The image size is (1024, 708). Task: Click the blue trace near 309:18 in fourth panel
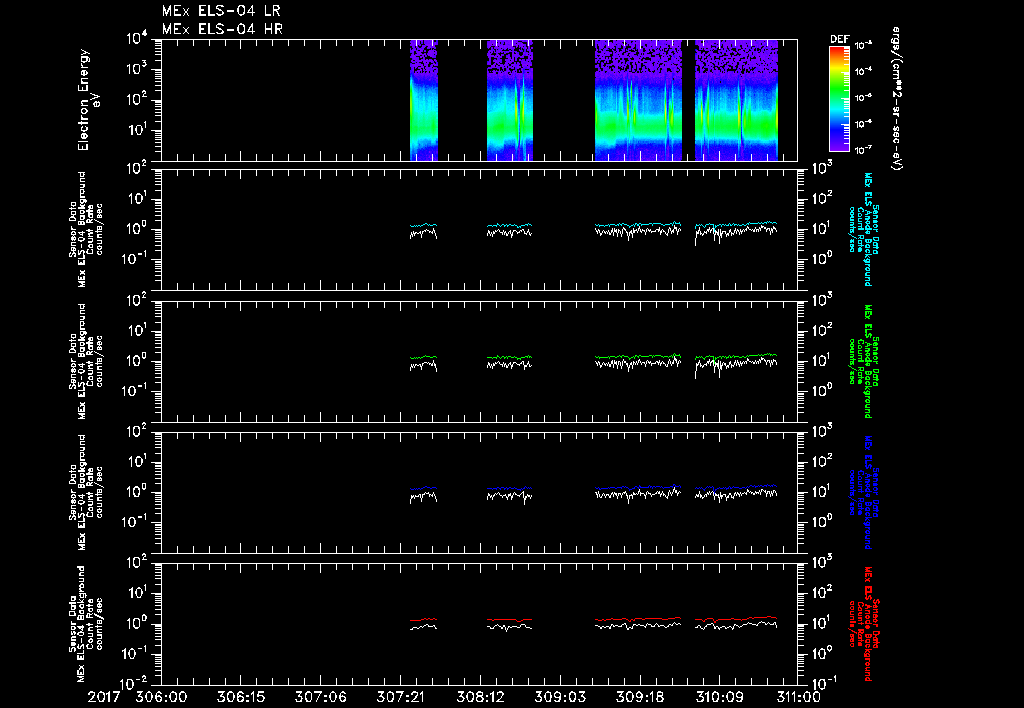point(639,488)
